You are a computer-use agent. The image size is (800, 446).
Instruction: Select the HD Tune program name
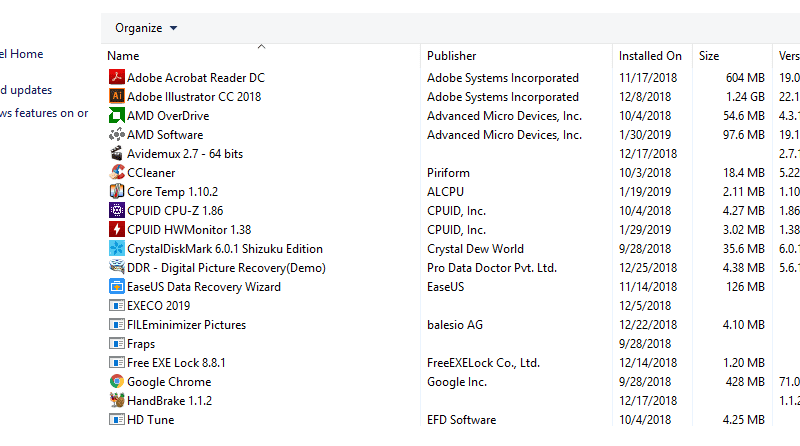click(x=151, y=419)
